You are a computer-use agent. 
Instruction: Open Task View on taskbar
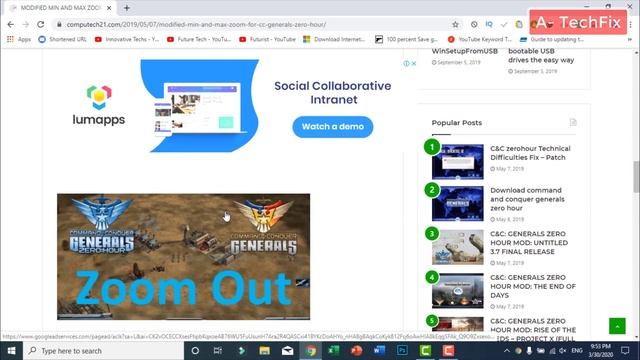pos(218,351)
